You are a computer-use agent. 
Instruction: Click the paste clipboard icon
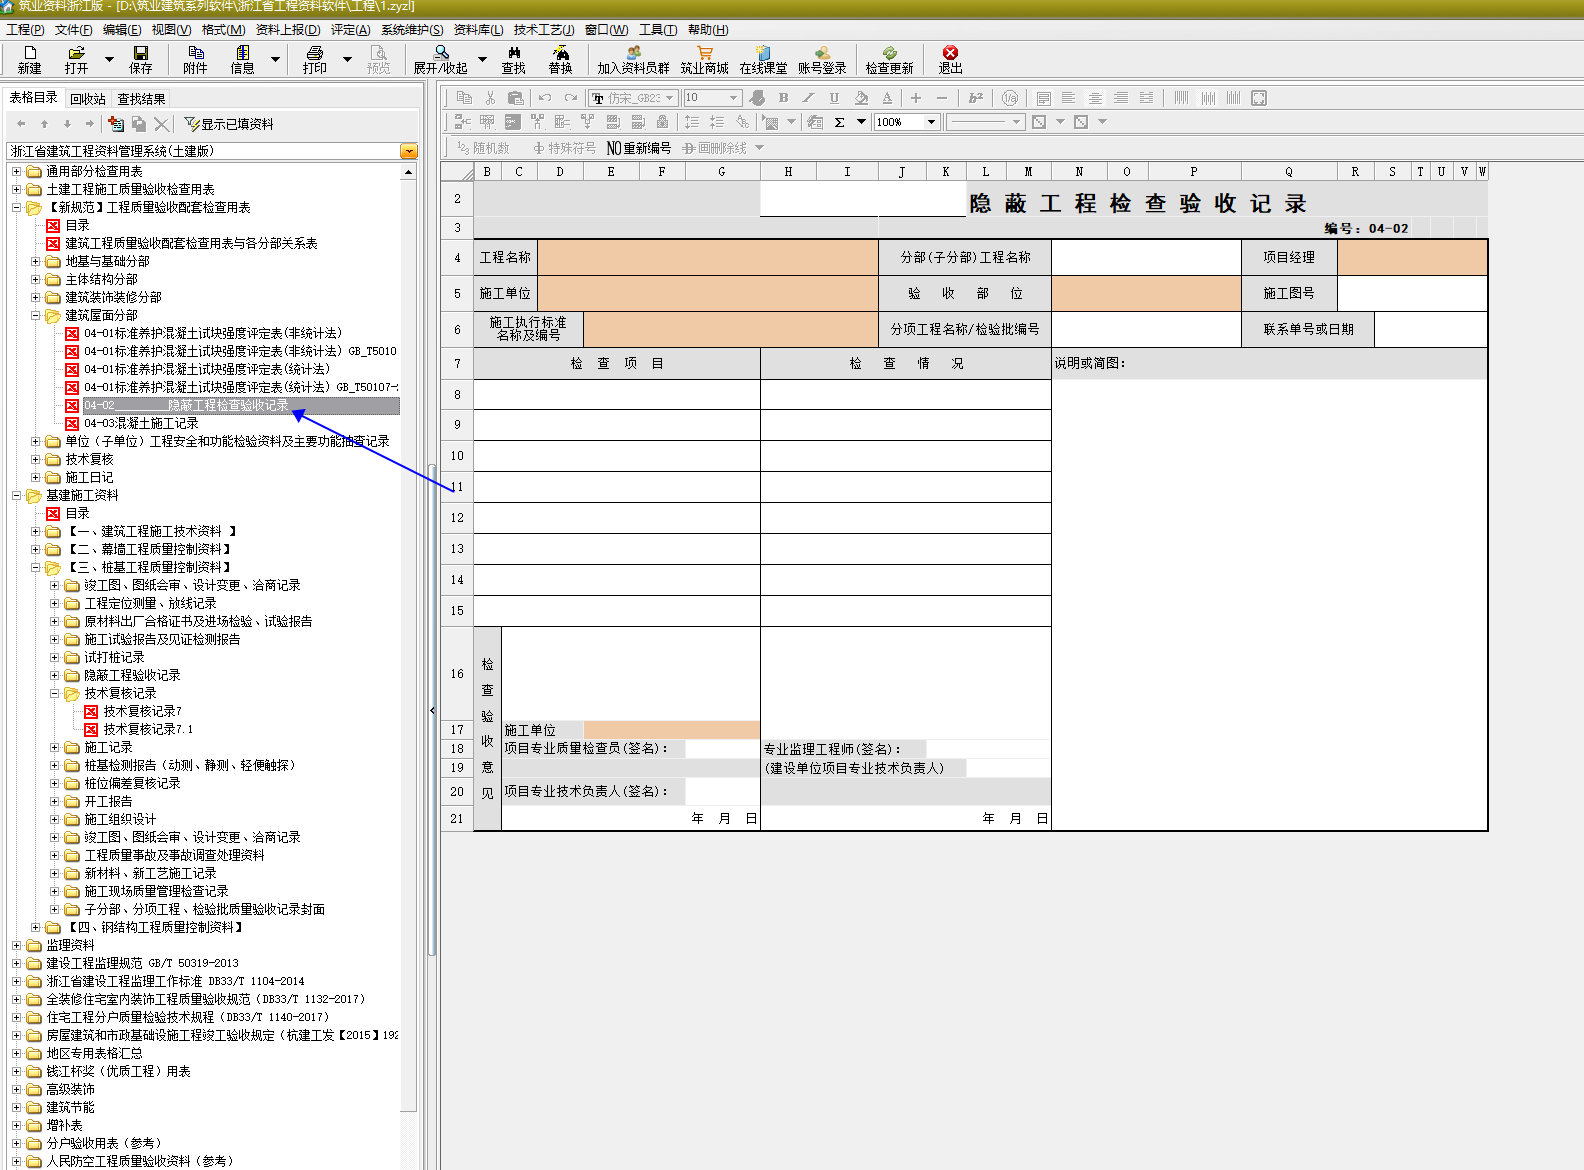pyautogui.click(x=516, y=98)
